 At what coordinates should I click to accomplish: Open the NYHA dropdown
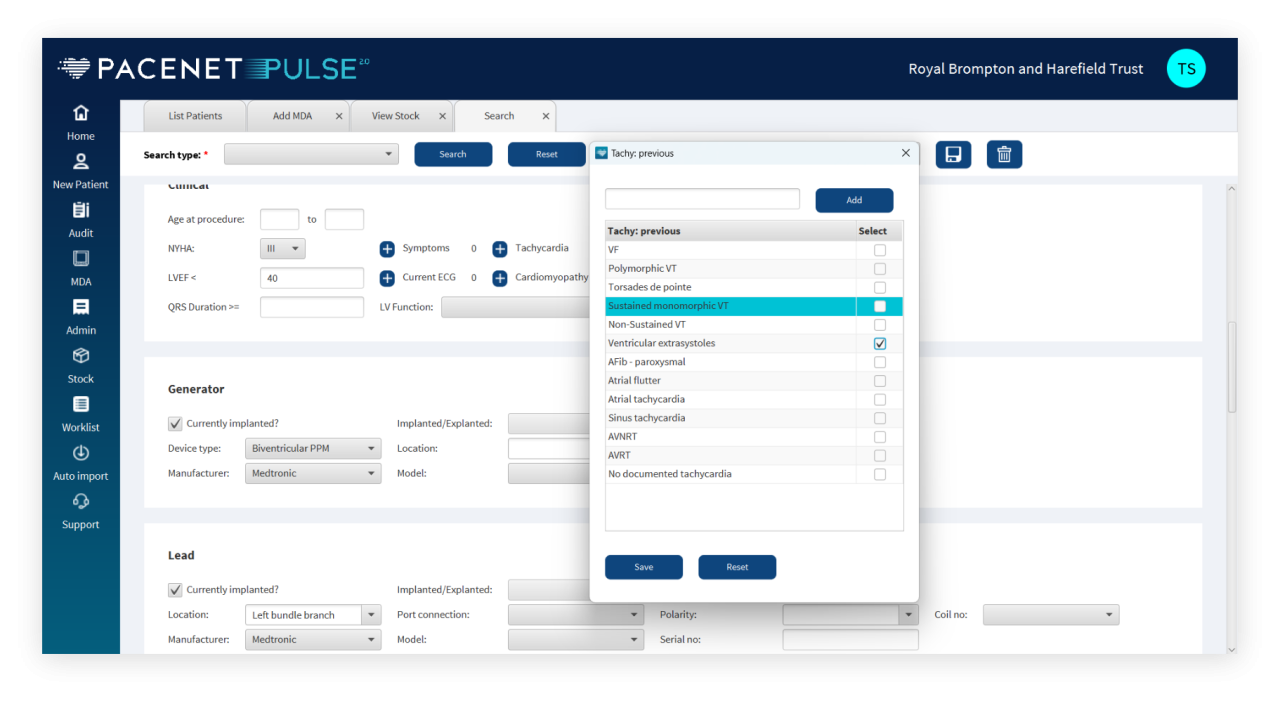coord(283,249)
